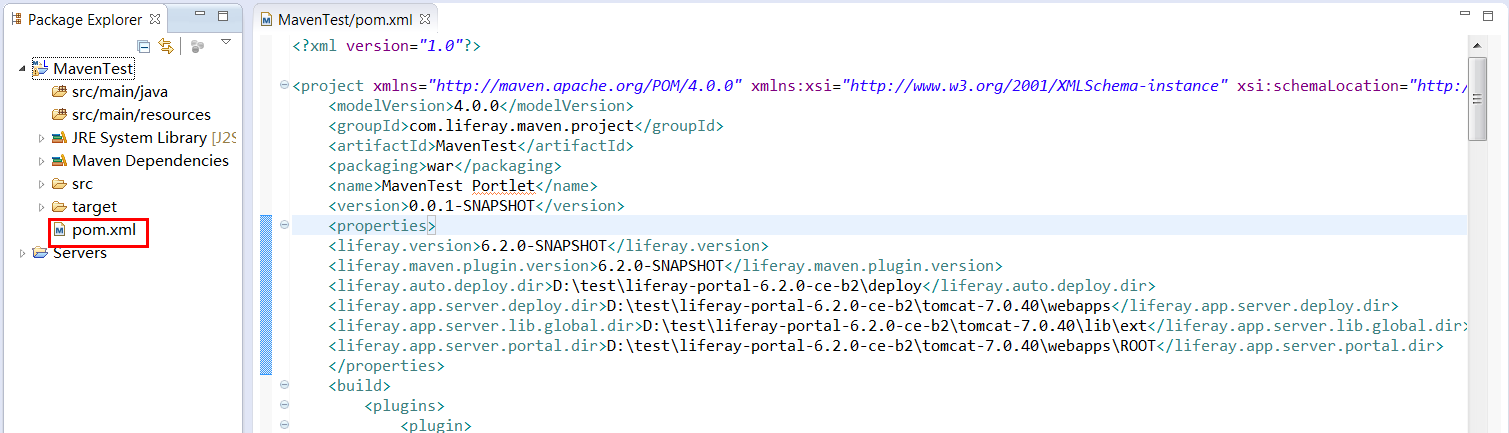The width and height of the screenshot is (1509, 433).
Task: Select the src/main/java source folder
Action: [119, 92]
